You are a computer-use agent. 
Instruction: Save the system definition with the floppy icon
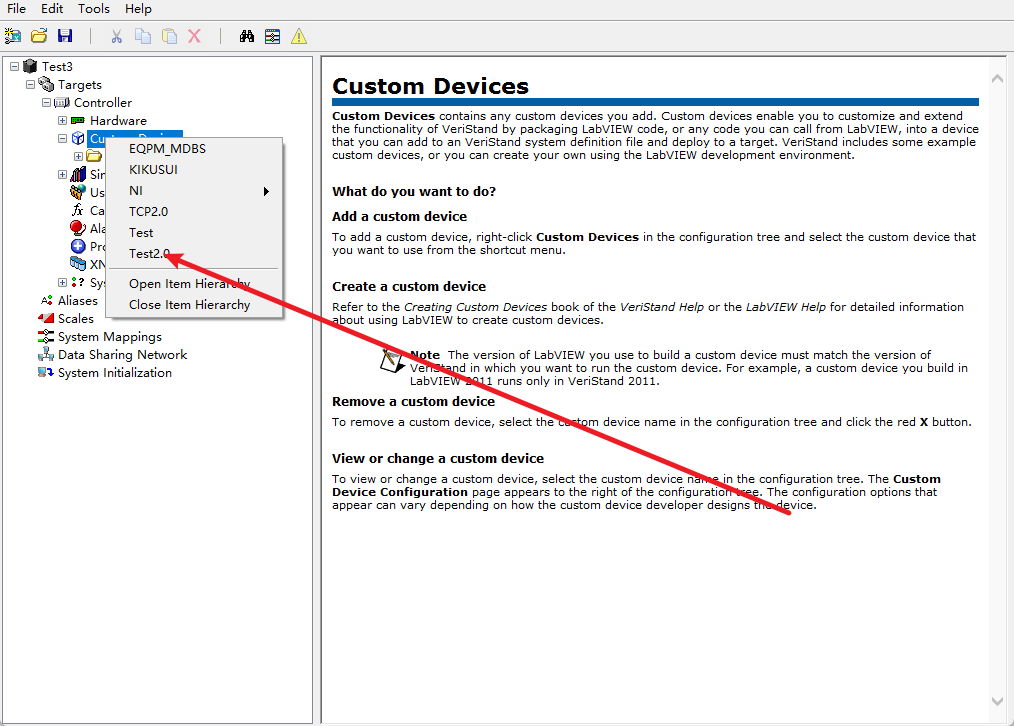pos(65,36)
